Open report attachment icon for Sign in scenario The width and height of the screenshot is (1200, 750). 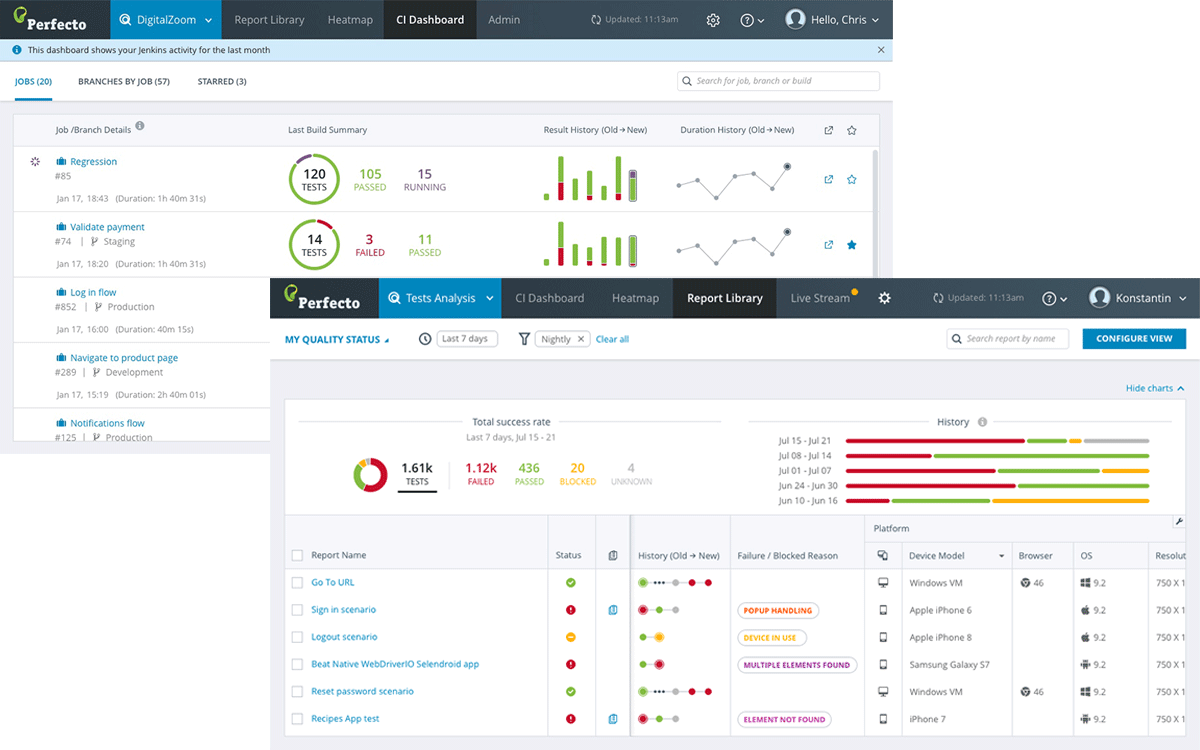[613, 610]
